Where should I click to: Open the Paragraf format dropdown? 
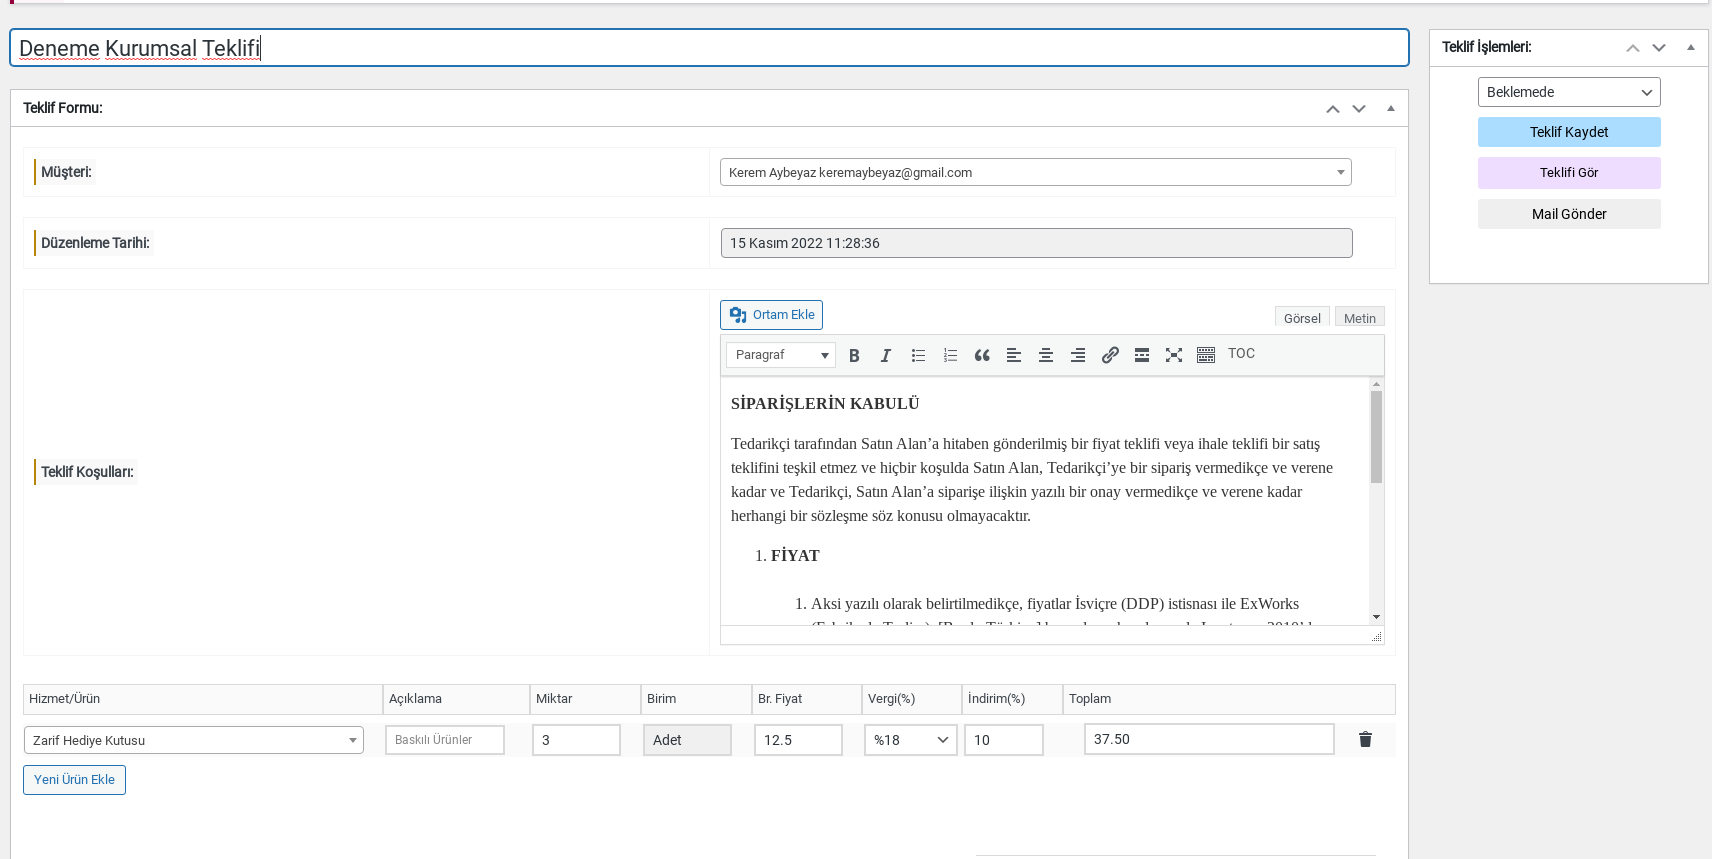click(780, 355)
